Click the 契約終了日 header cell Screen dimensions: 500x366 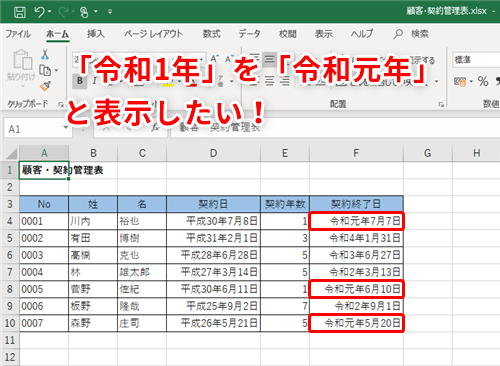coord(356,204)
